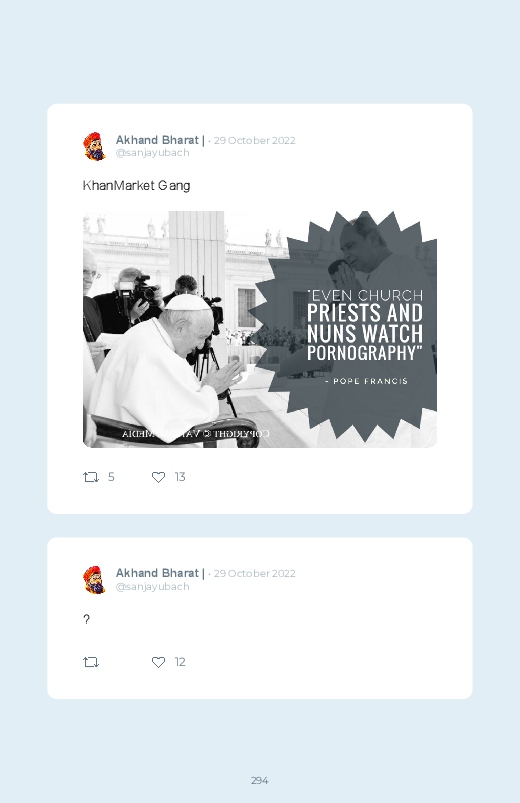Open Akhand Bharat name in second tweet
The height and width of the screenshot is (803, 520).
pos(157,573)
